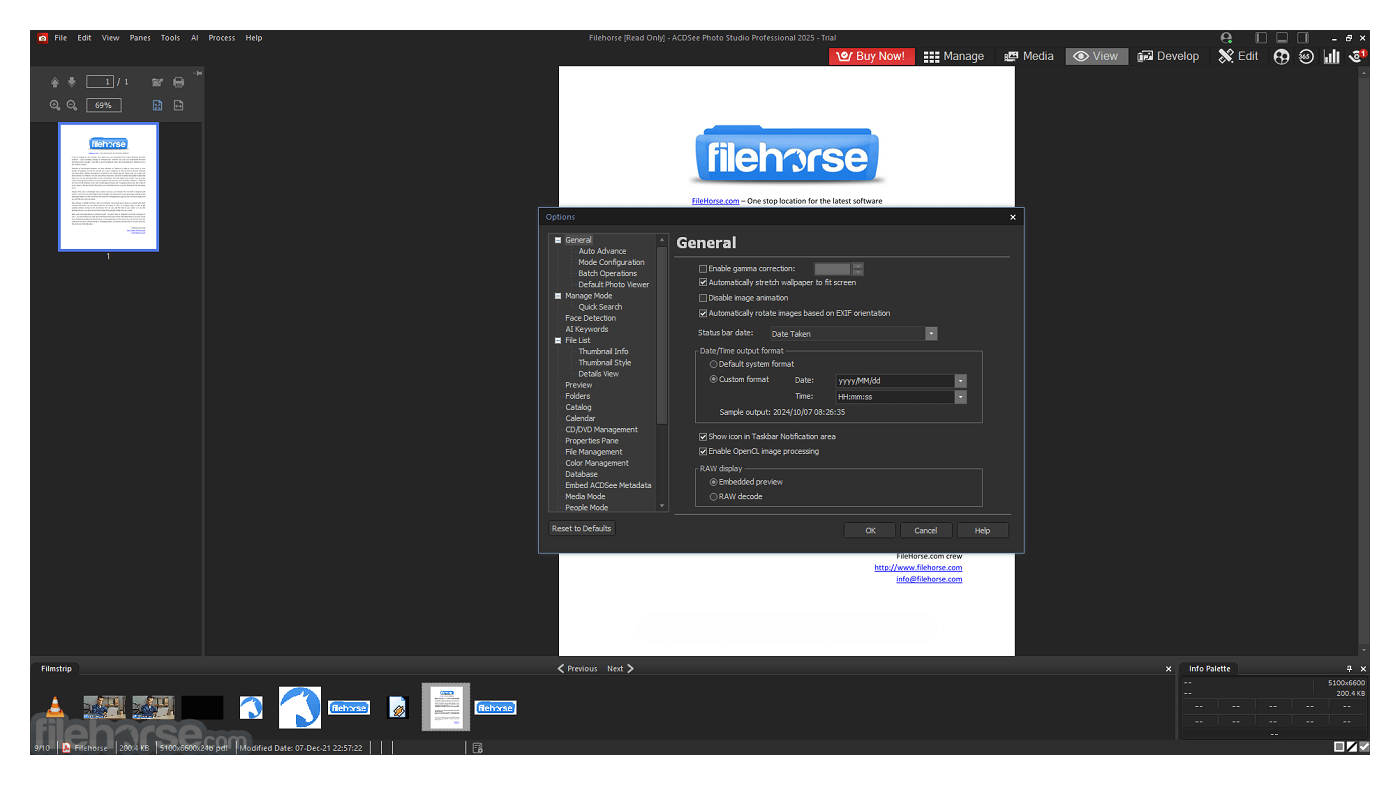1400x785 pixels.
Task: Open the File menu
Action: 61,38
